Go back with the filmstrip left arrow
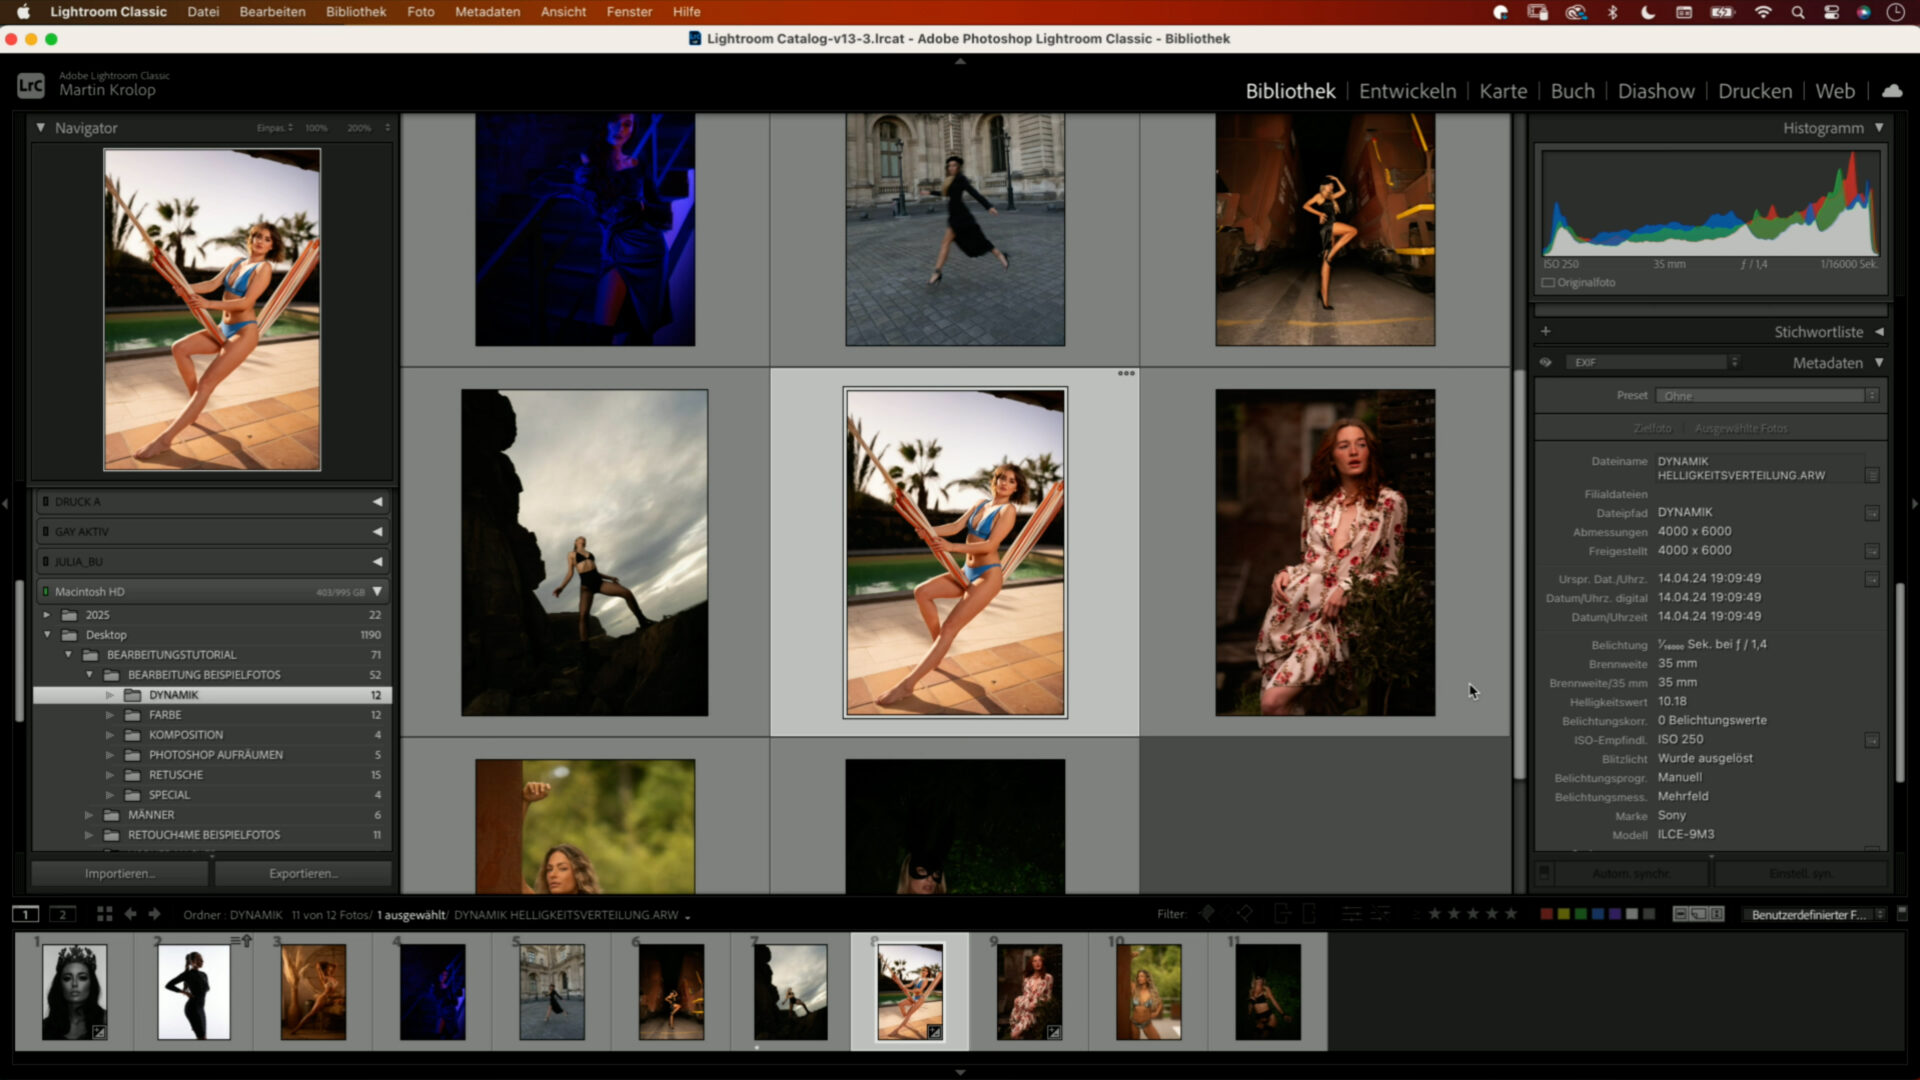Viewport: 1920px width, 1080px height. [x=130, y=914]
